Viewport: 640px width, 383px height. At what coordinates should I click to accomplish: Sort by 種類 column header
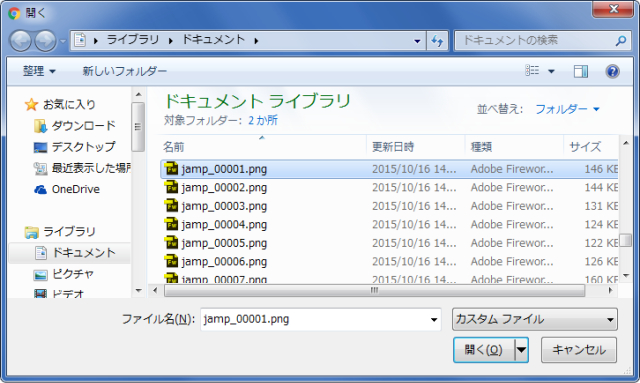[x=514, y=147]
